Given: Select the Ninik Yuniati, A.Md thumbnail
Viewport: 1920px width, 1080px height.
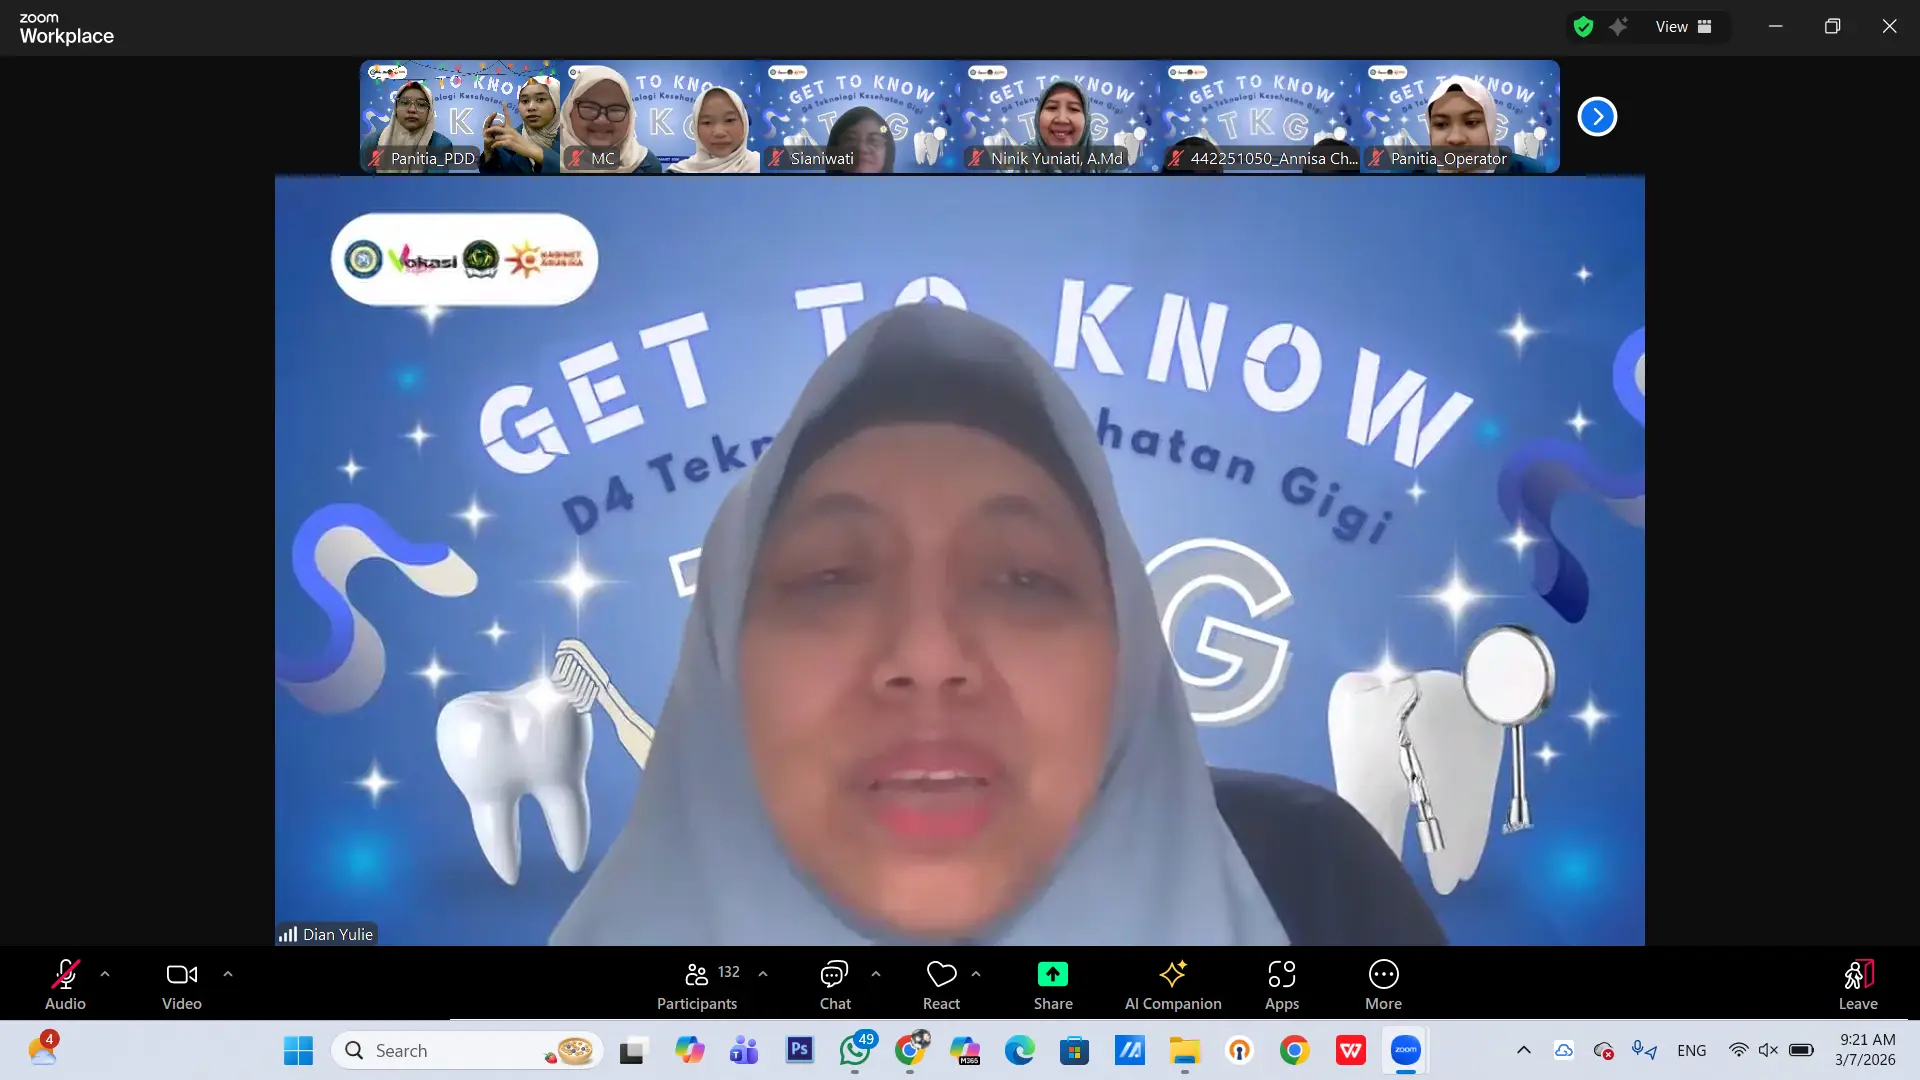Looking at the screenshot, I should [x=1059, y=116].
